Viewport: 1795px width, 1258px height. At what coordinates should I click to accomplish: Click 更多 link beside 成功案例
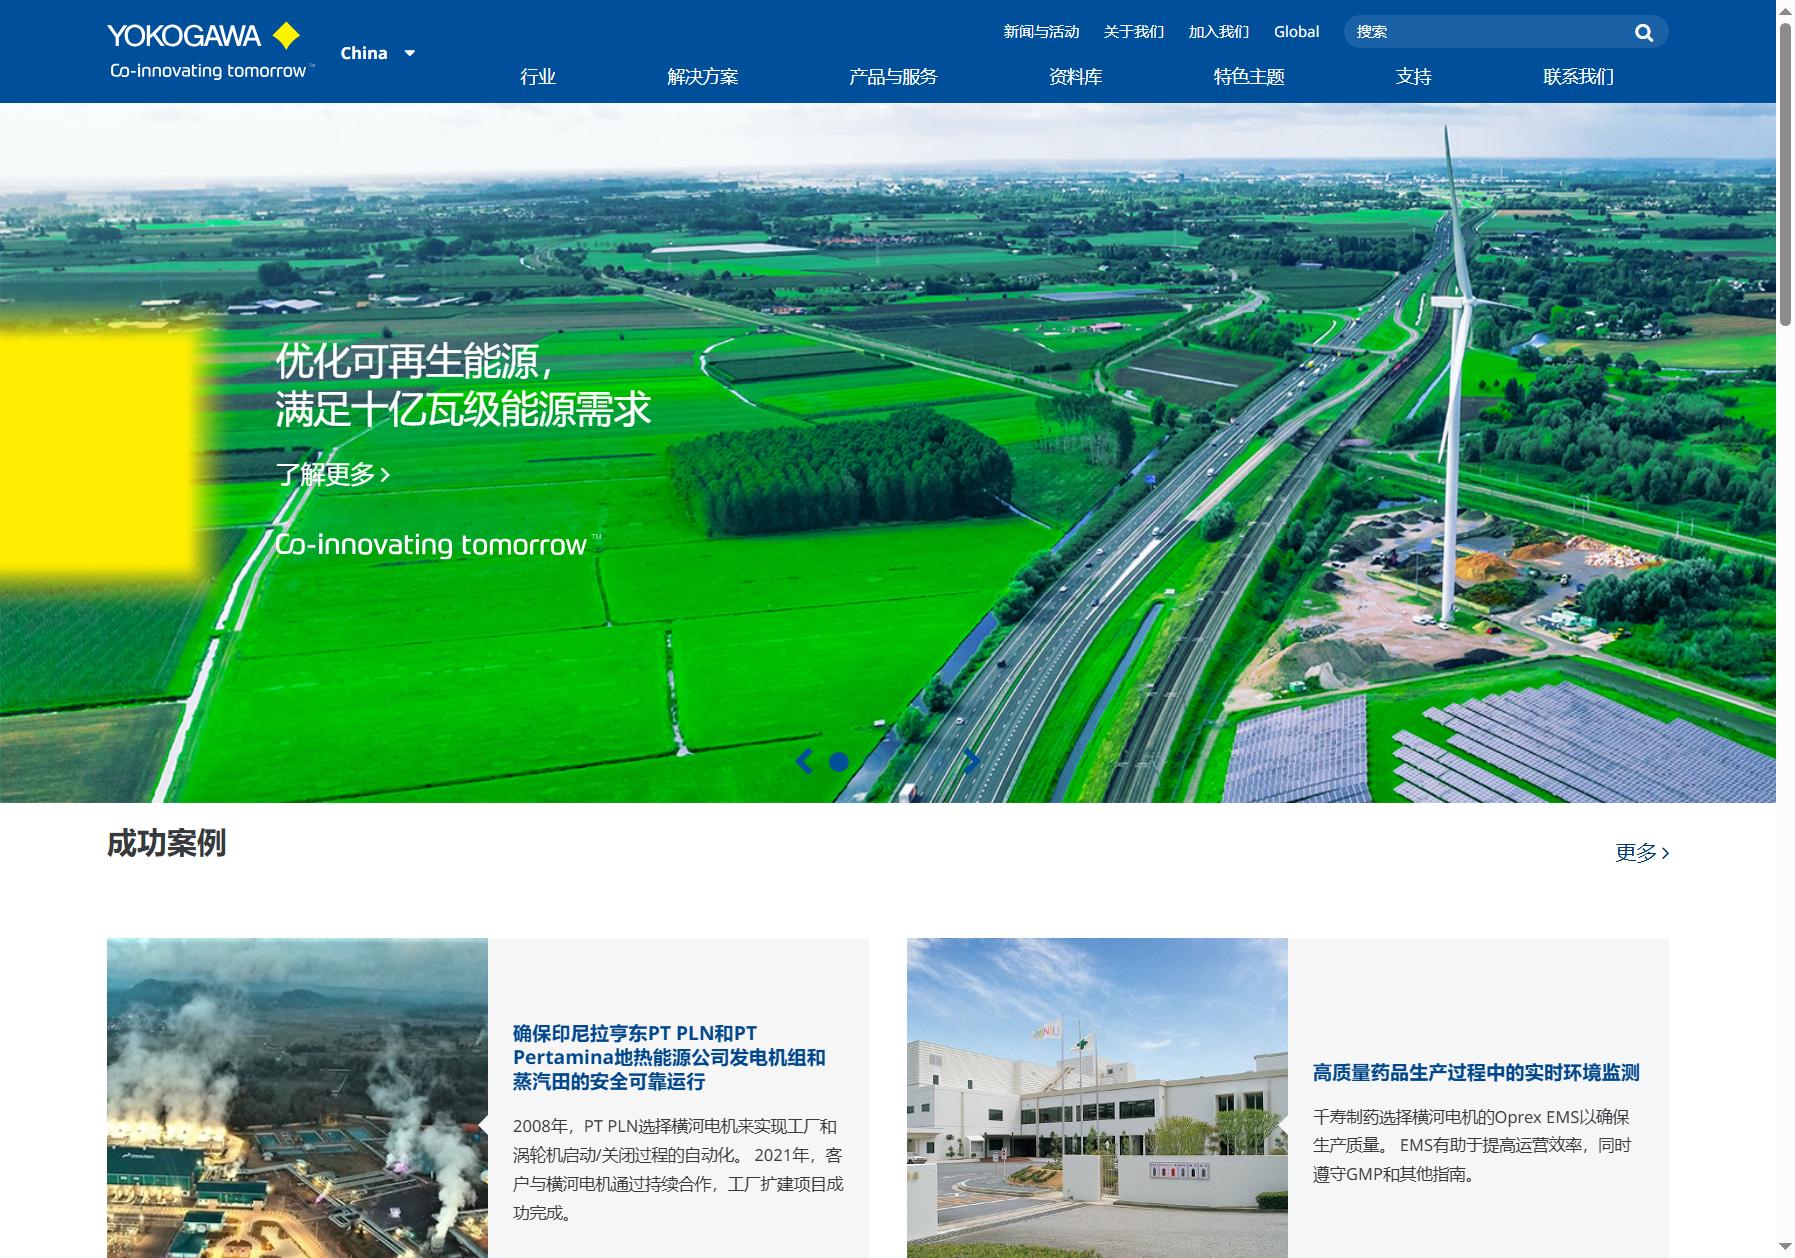pos(1642,853)
